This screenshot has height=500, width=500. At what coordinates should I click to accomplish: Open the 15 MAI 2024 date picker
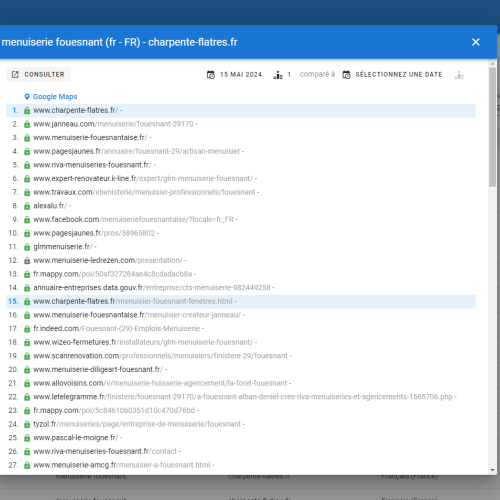point(235,74)
